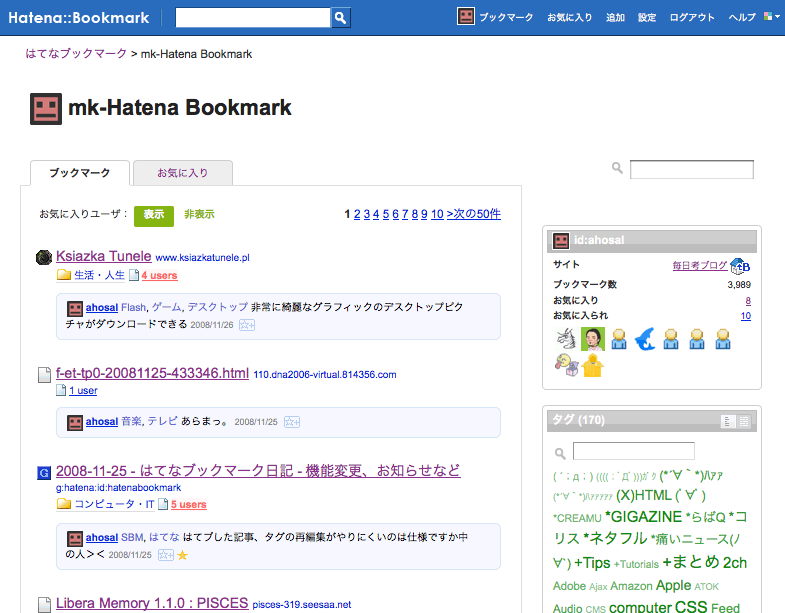Go to page 10 of bookmarks
Viewport: 785px width, 613px height.
click(x=437, y=214)
